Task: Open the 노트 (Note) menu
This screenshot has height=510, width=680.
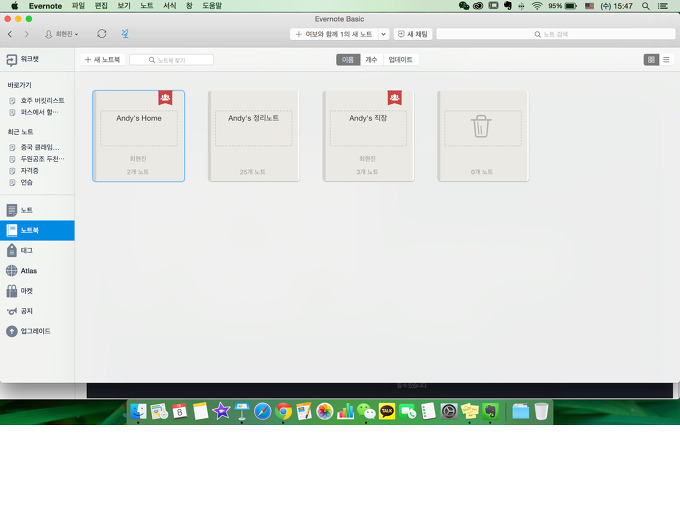Action: click(x=147, y=6)
